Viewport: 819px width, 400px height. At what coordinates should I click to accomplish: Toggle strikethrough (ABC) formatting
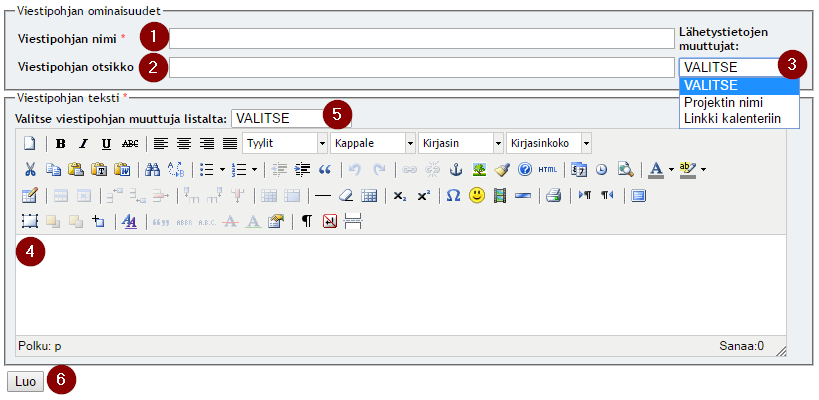130,143
